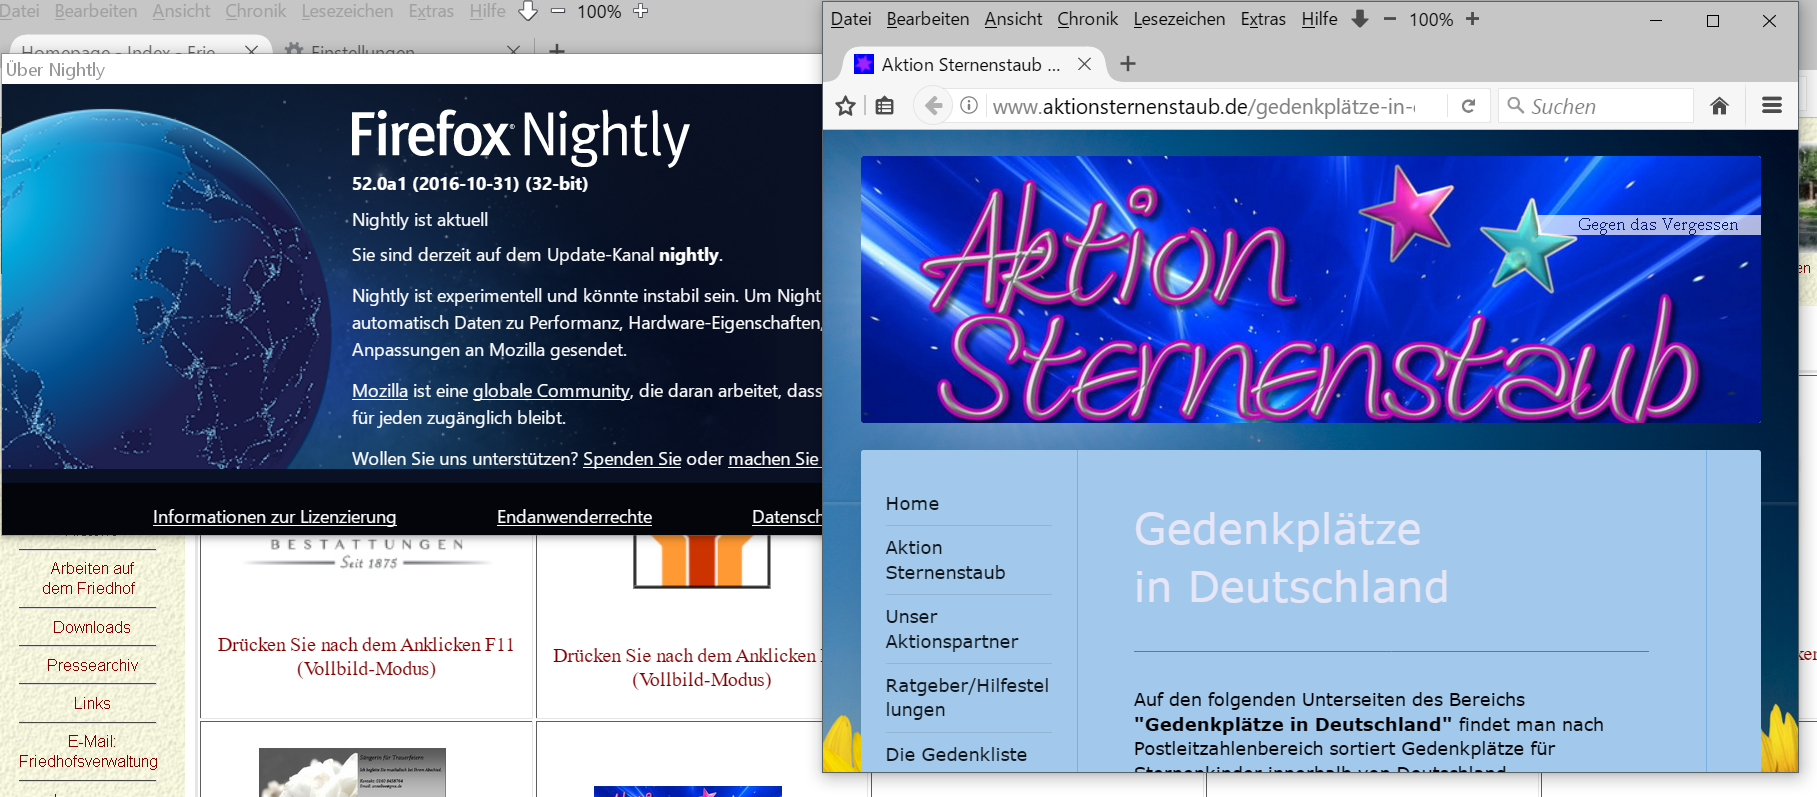Open Bearbeiten menu in background window

[x=96, y=11]
